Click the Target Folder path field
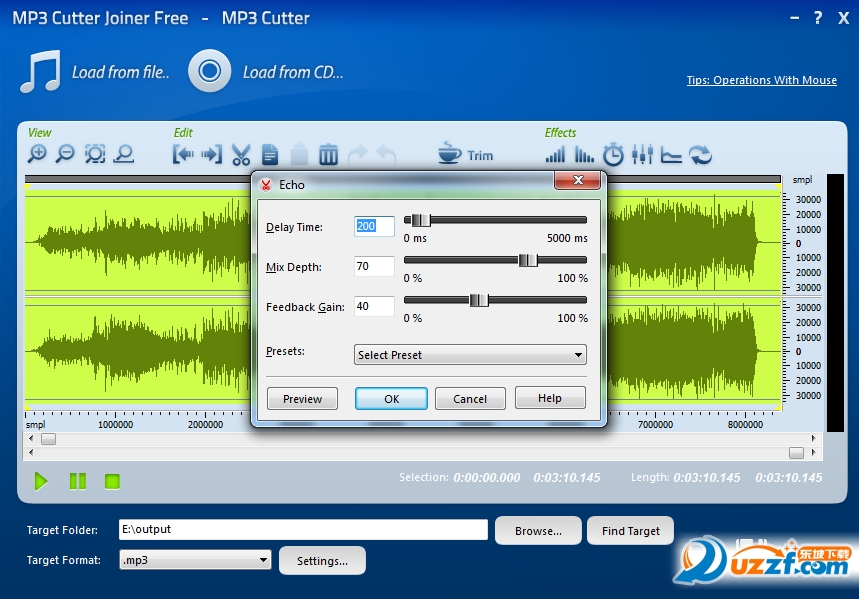859x599 pixels. coord(303,529)
